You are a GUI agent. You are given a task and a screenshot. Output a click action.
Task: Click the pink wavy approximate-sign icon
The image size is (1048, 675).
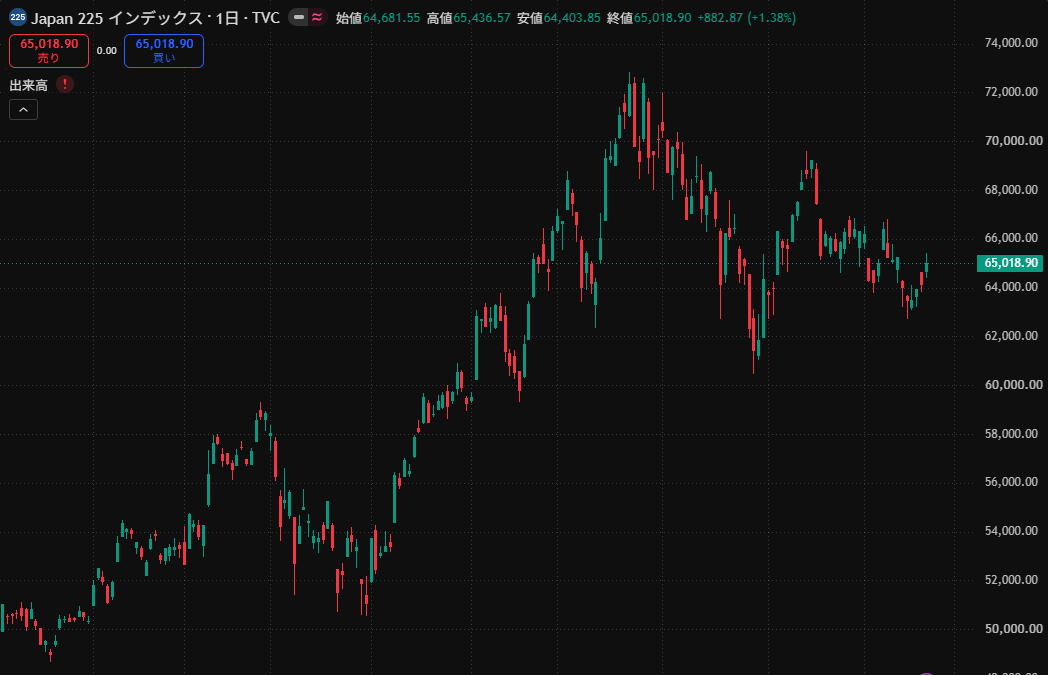pyautogui.click(x=317, y=17)
